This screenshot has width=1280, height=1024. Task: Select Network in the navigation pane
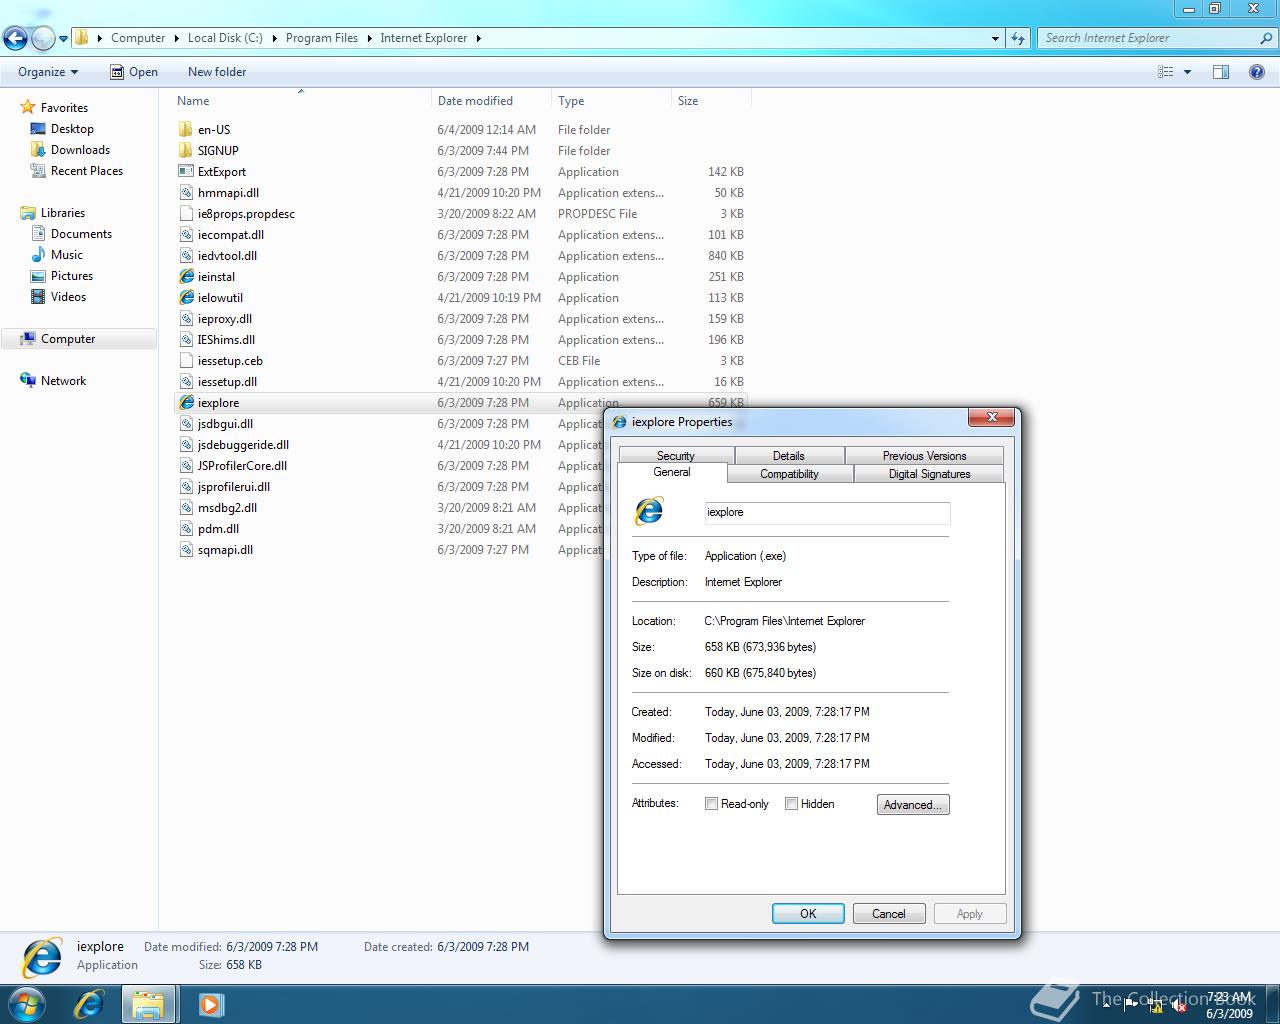[x=63, y=381]
